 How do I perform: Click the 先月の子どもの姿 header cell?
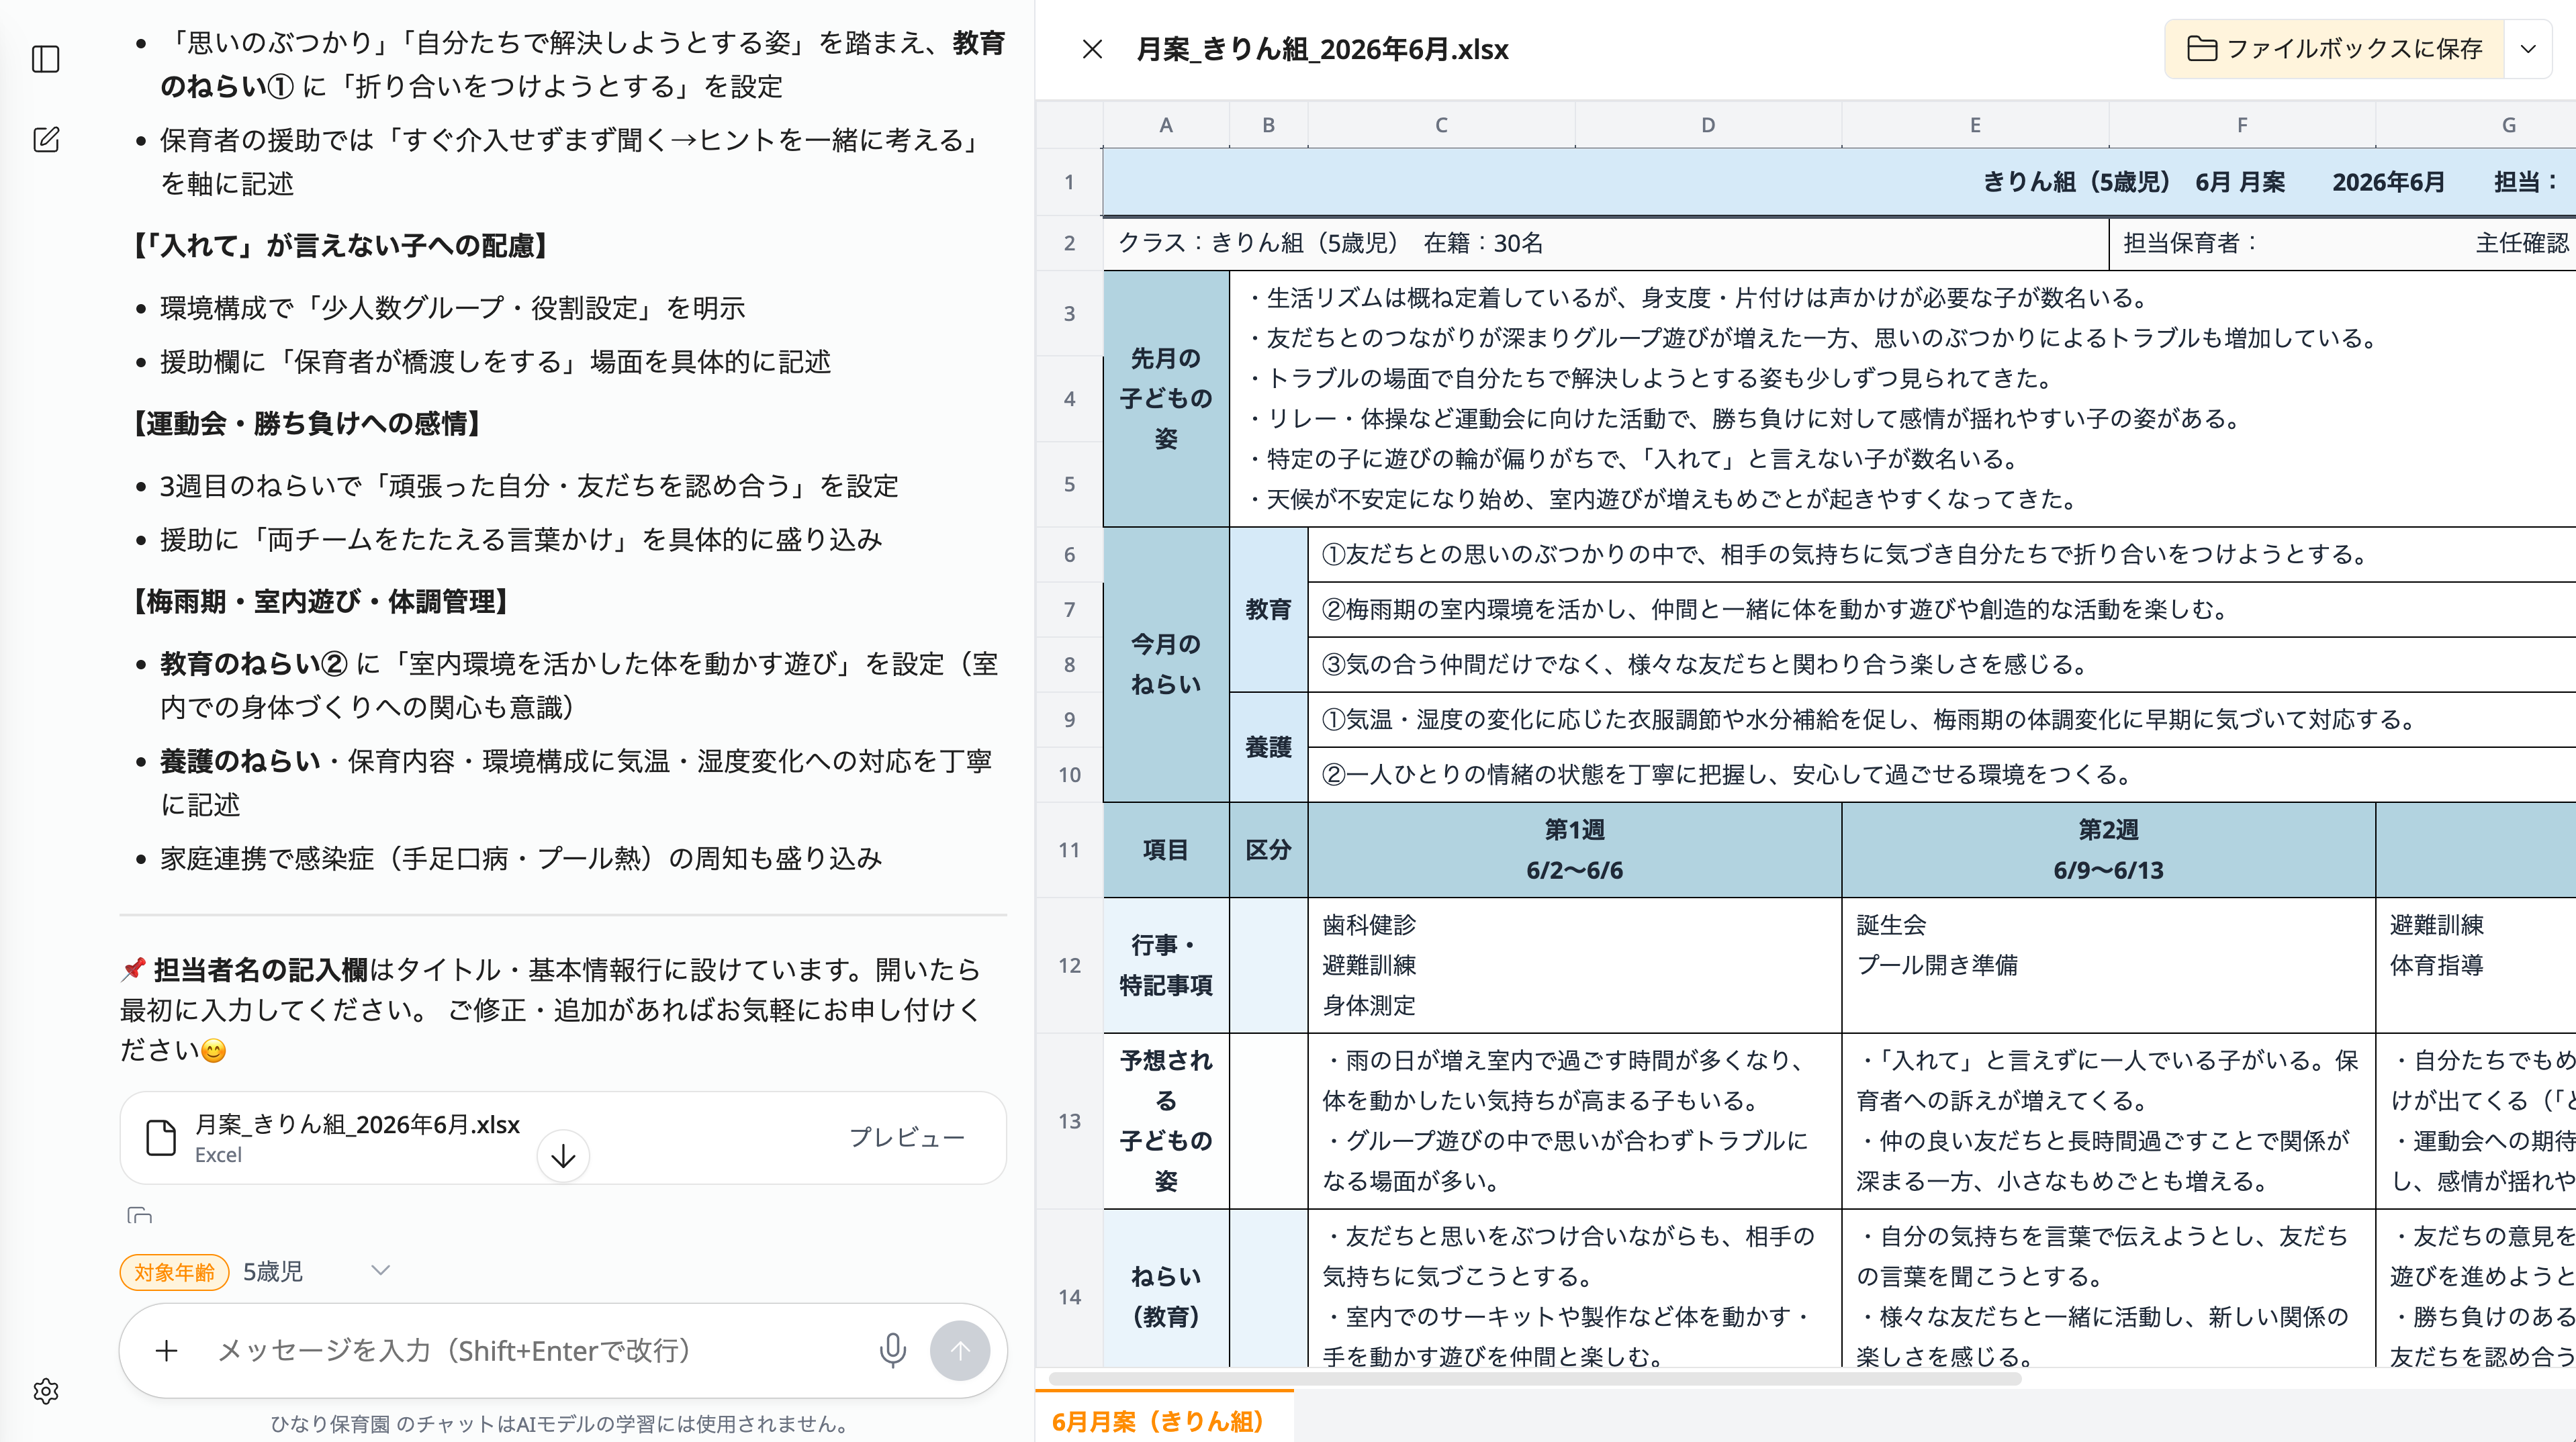[1166, 398]
